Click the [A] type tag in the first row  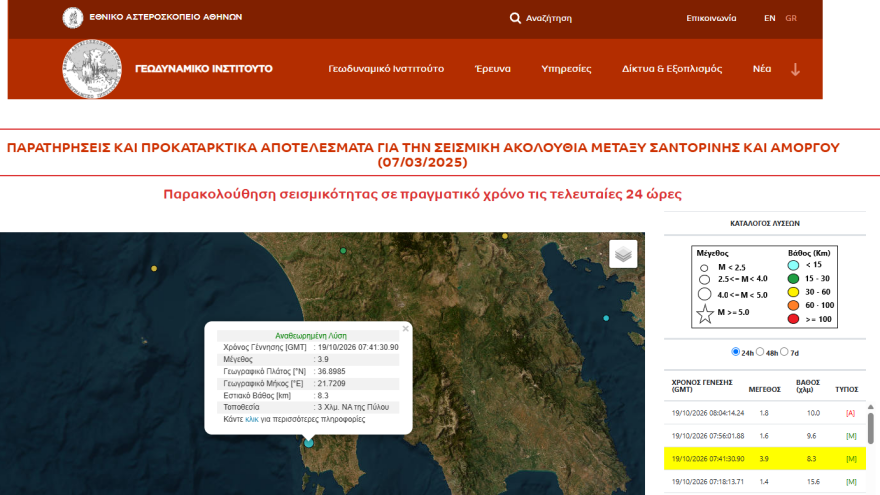tap(850, 413)
